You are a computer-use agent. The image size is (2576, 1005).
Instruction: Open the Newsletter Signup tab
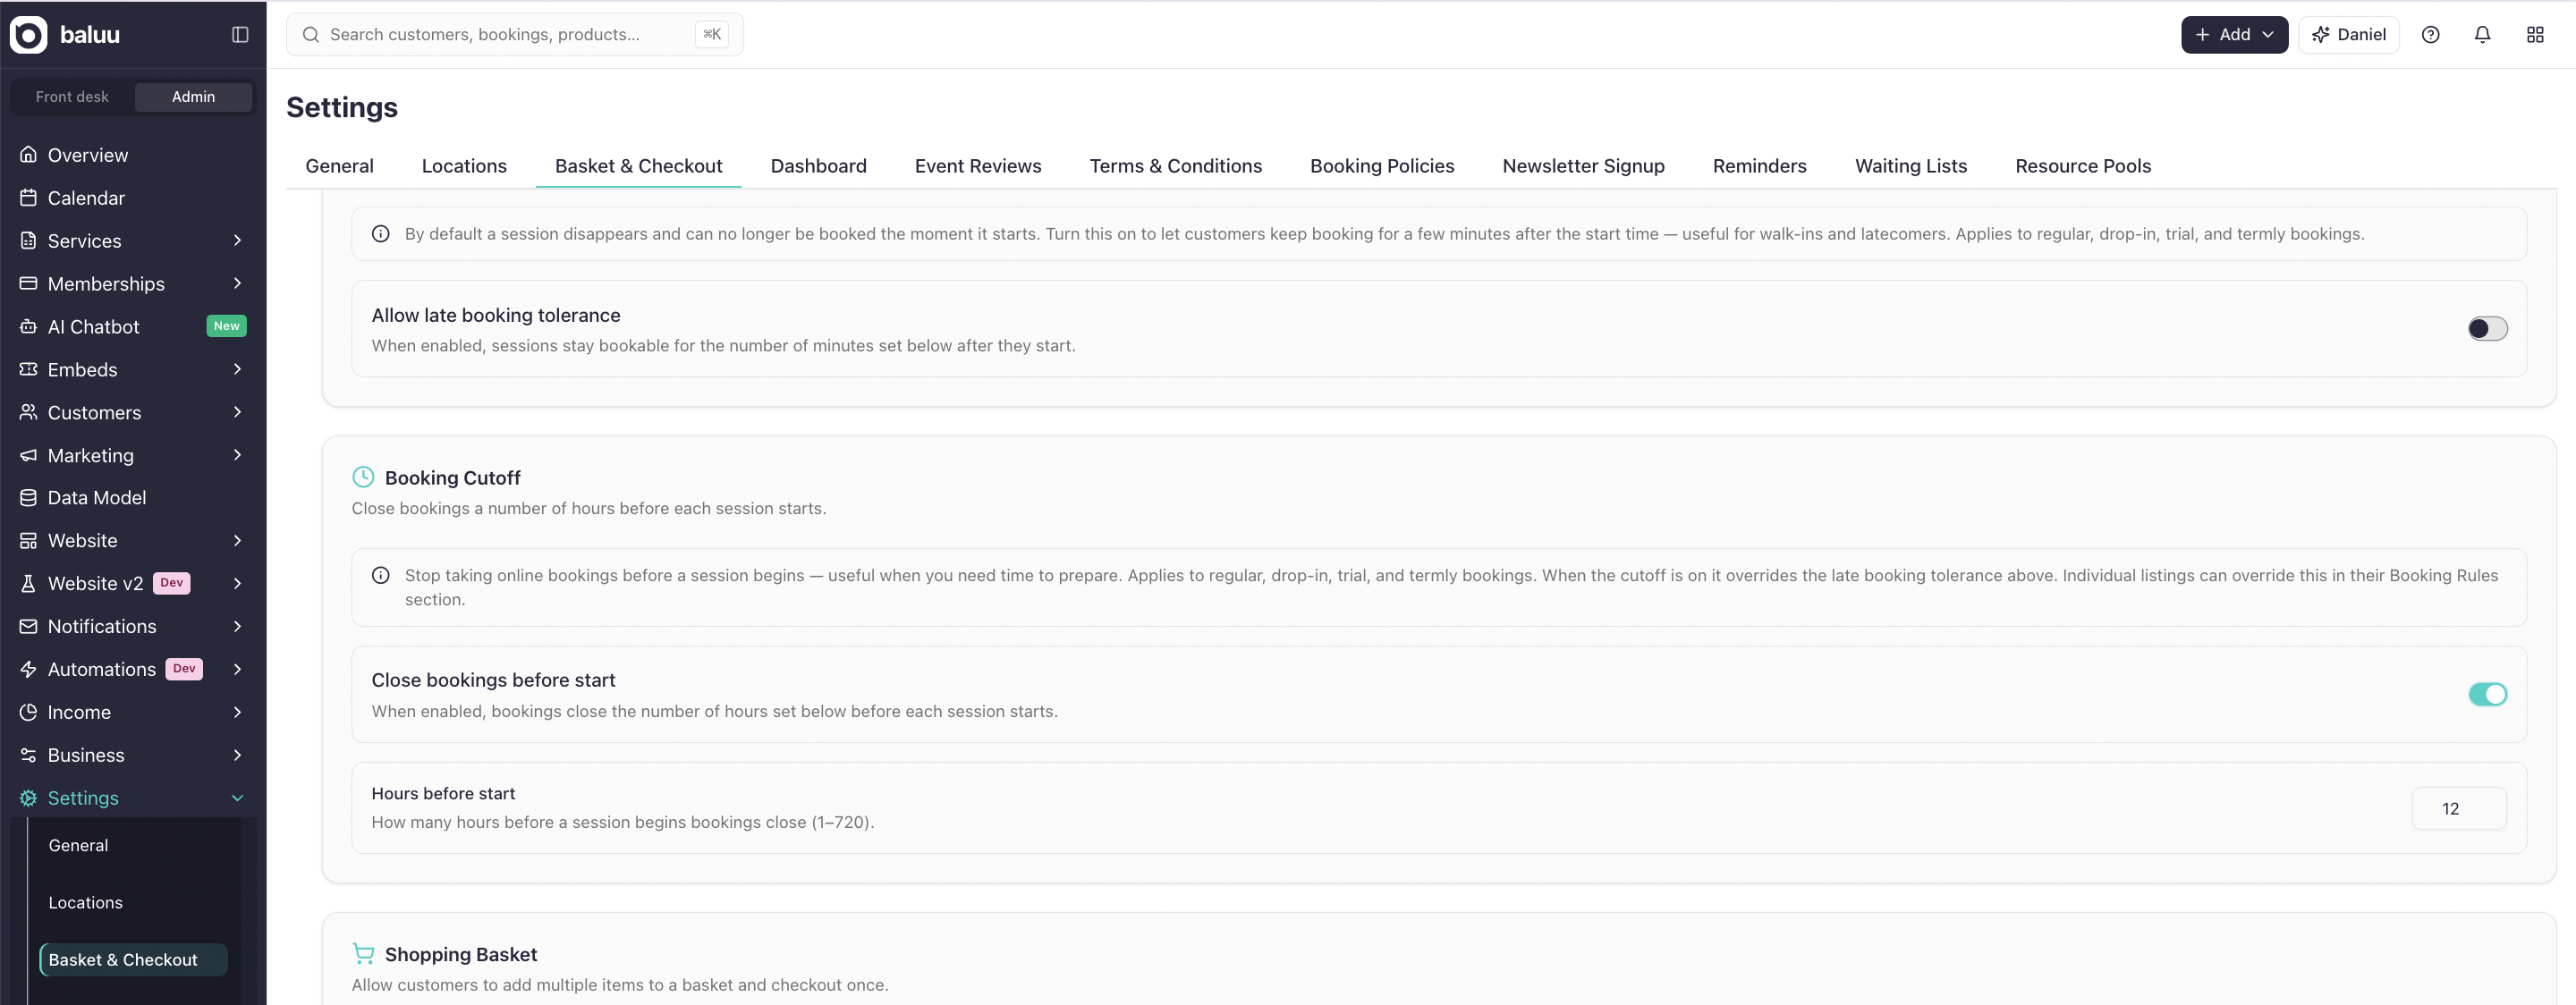pos(1583,166)
